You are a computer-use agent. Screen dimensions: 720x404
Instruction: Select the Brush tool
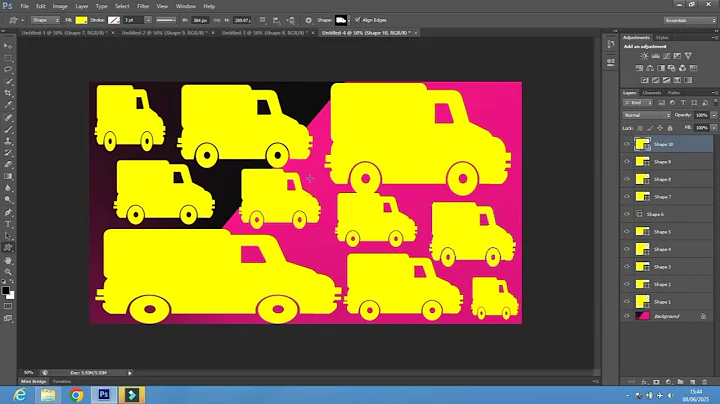[x=8, y=129]
